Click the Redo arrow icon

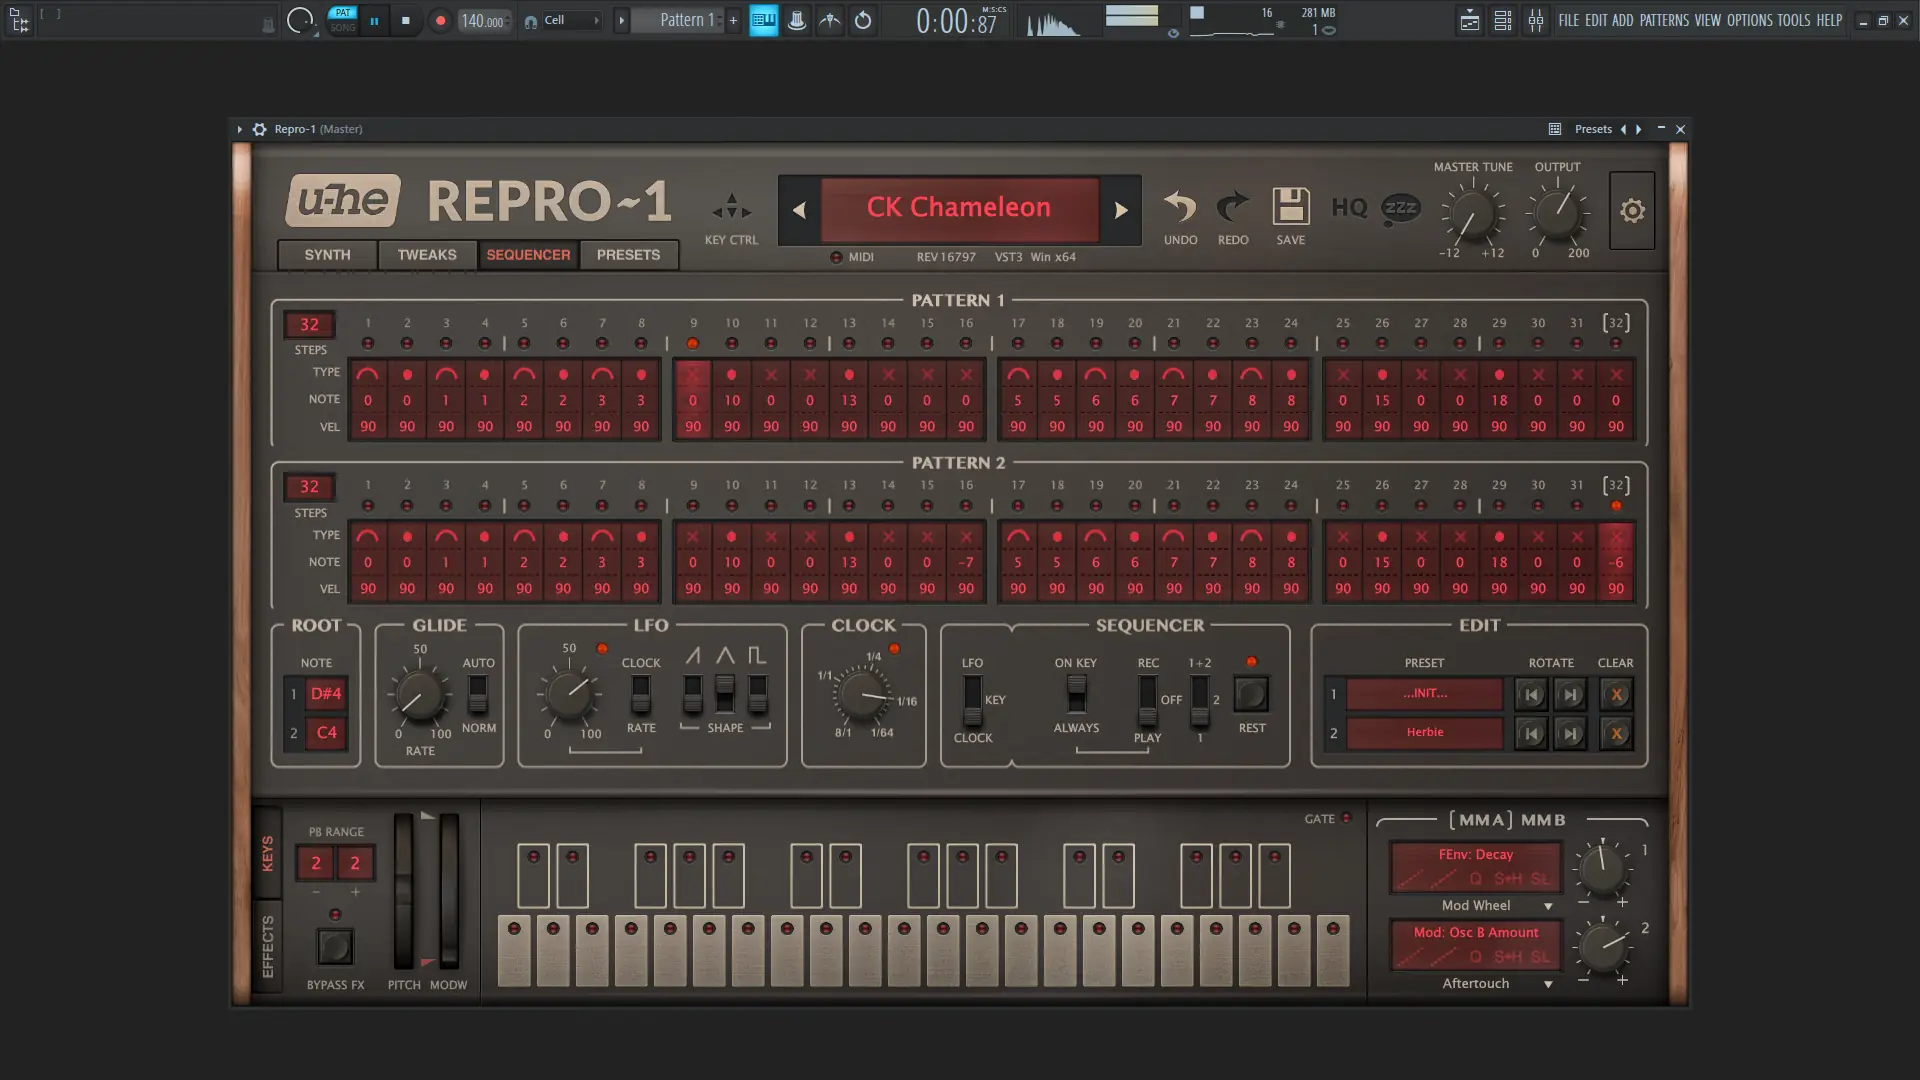[1232, 208]
